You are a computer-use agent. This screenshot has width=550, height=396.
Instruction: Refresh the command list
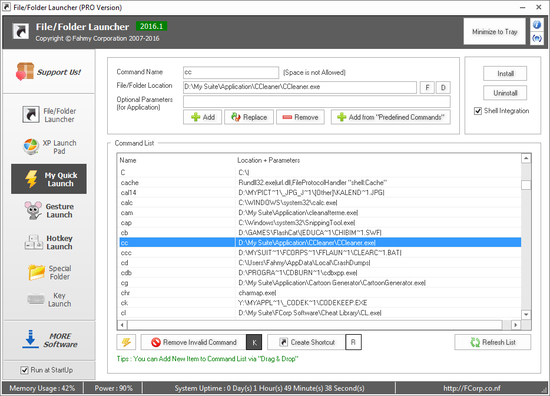[493, 342]
